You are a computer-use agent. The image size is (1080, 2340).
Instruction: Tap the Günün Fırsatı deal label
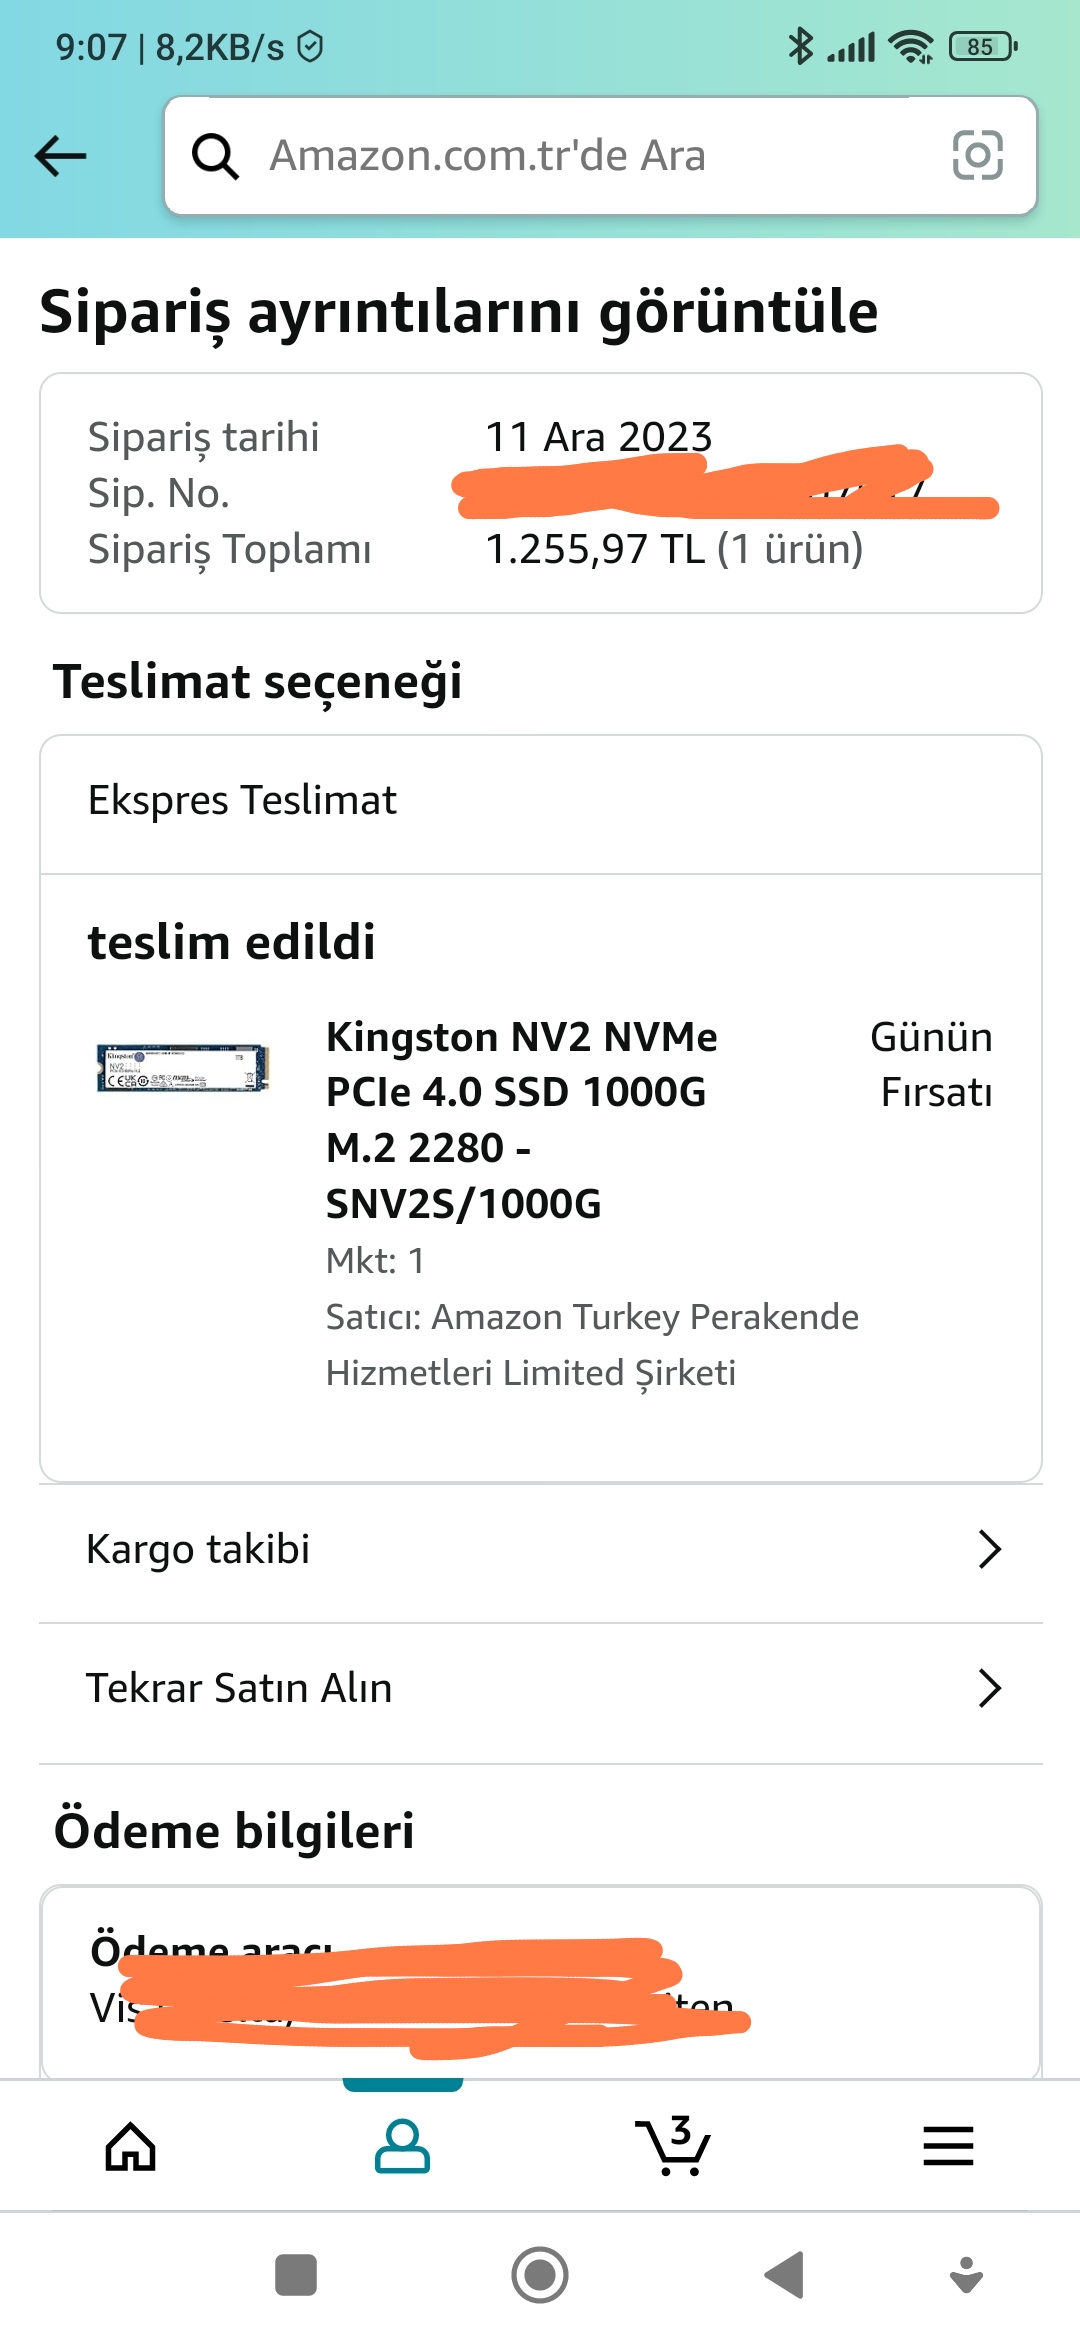pyautogui.click(x=932, y=1065)
